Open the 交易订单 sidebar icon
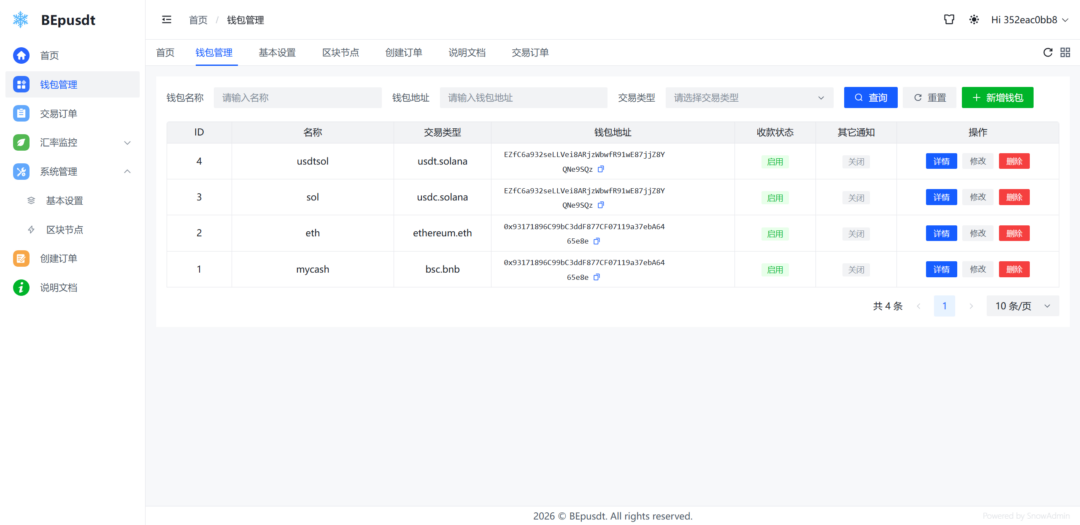 click(x=21, y=114)
